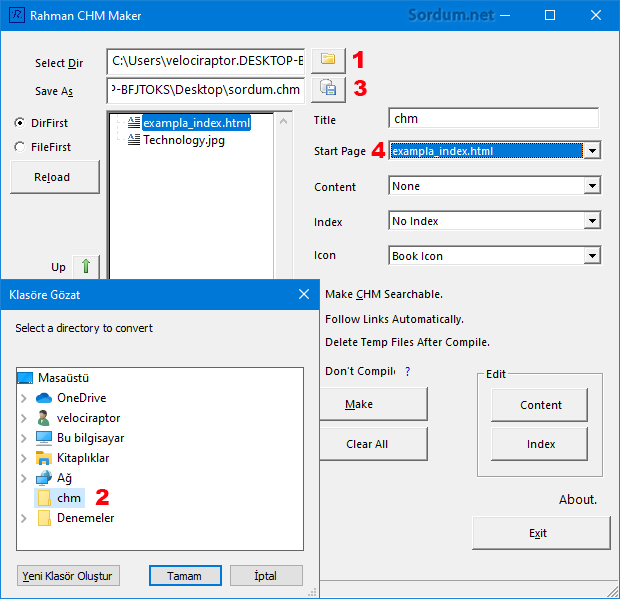The image size is (620, 599).
Task: Select the DirFirst radio button
Action: coord(19,123)
